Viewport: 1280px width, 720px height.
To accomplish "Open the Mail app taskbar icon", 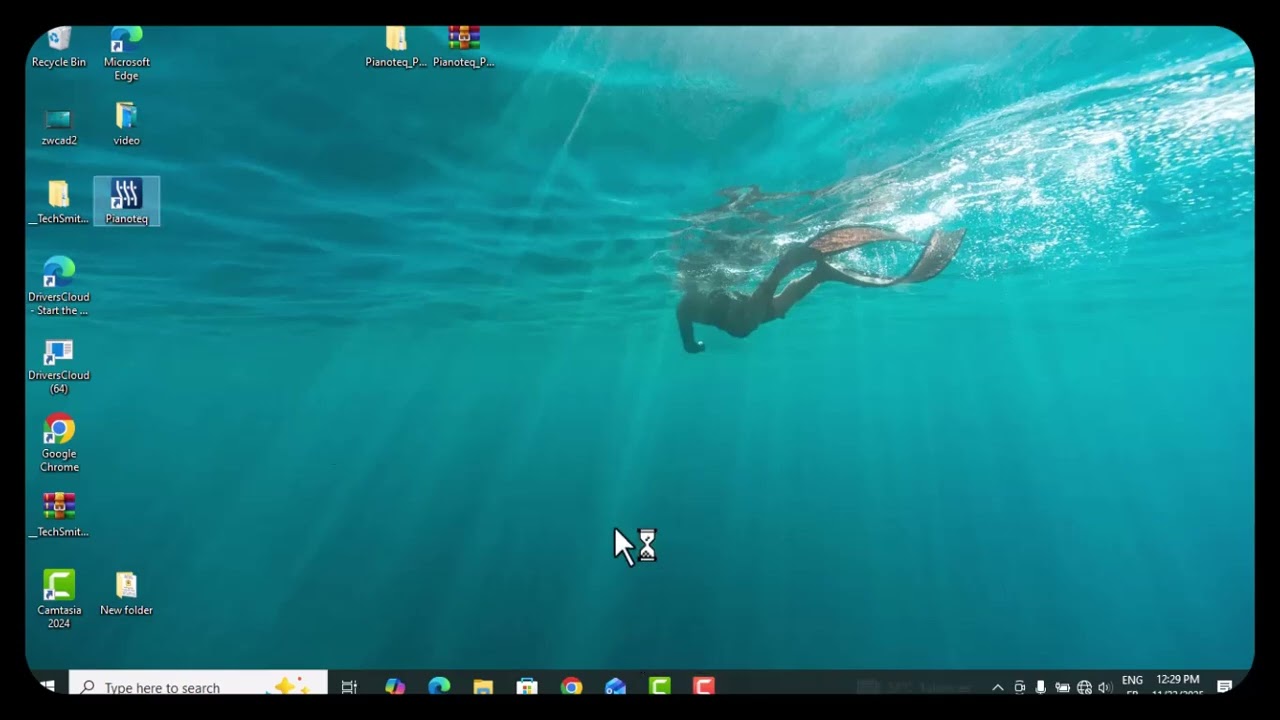I will pos(615,686).
